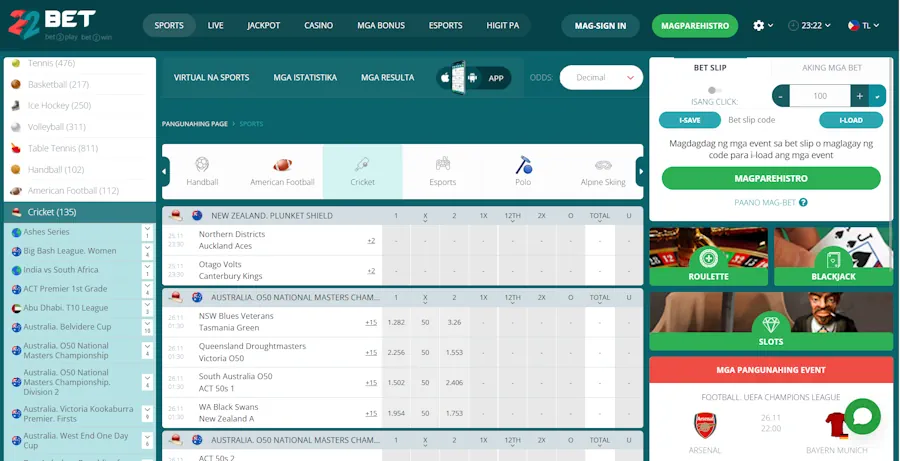Open the Esports top menu item
Image resolution: width=900 pixels, height=461 pixels.
point(445,26)
